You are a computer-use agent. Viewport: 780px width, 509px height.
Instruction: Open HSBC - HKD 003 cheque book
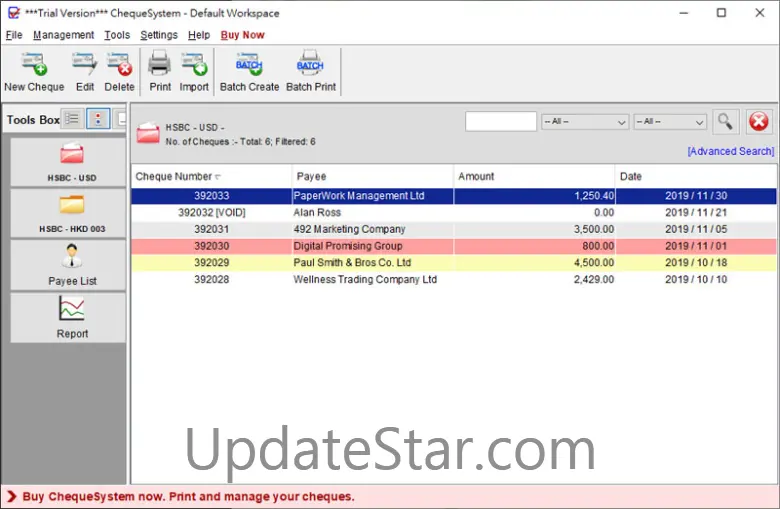tap(68, 213)
